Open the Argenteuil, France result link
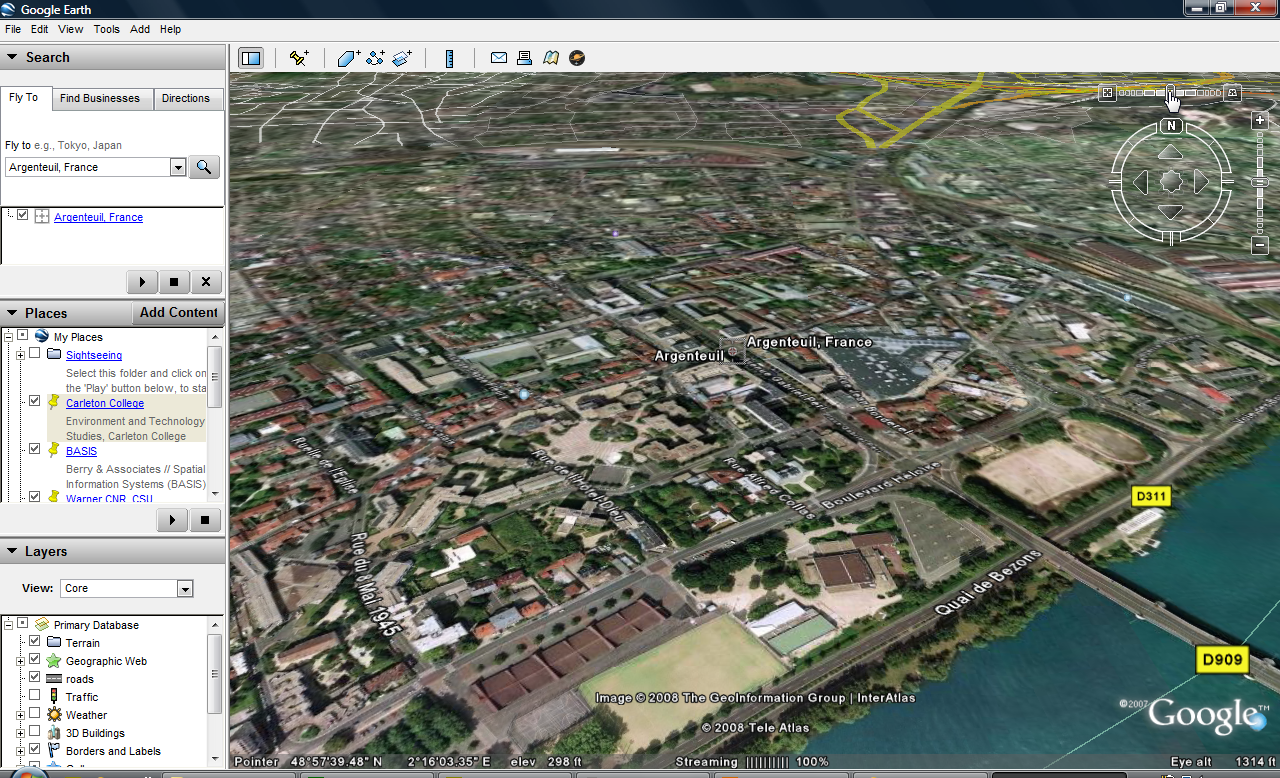This screenshot has height=778, width=1280. [98, 217]
